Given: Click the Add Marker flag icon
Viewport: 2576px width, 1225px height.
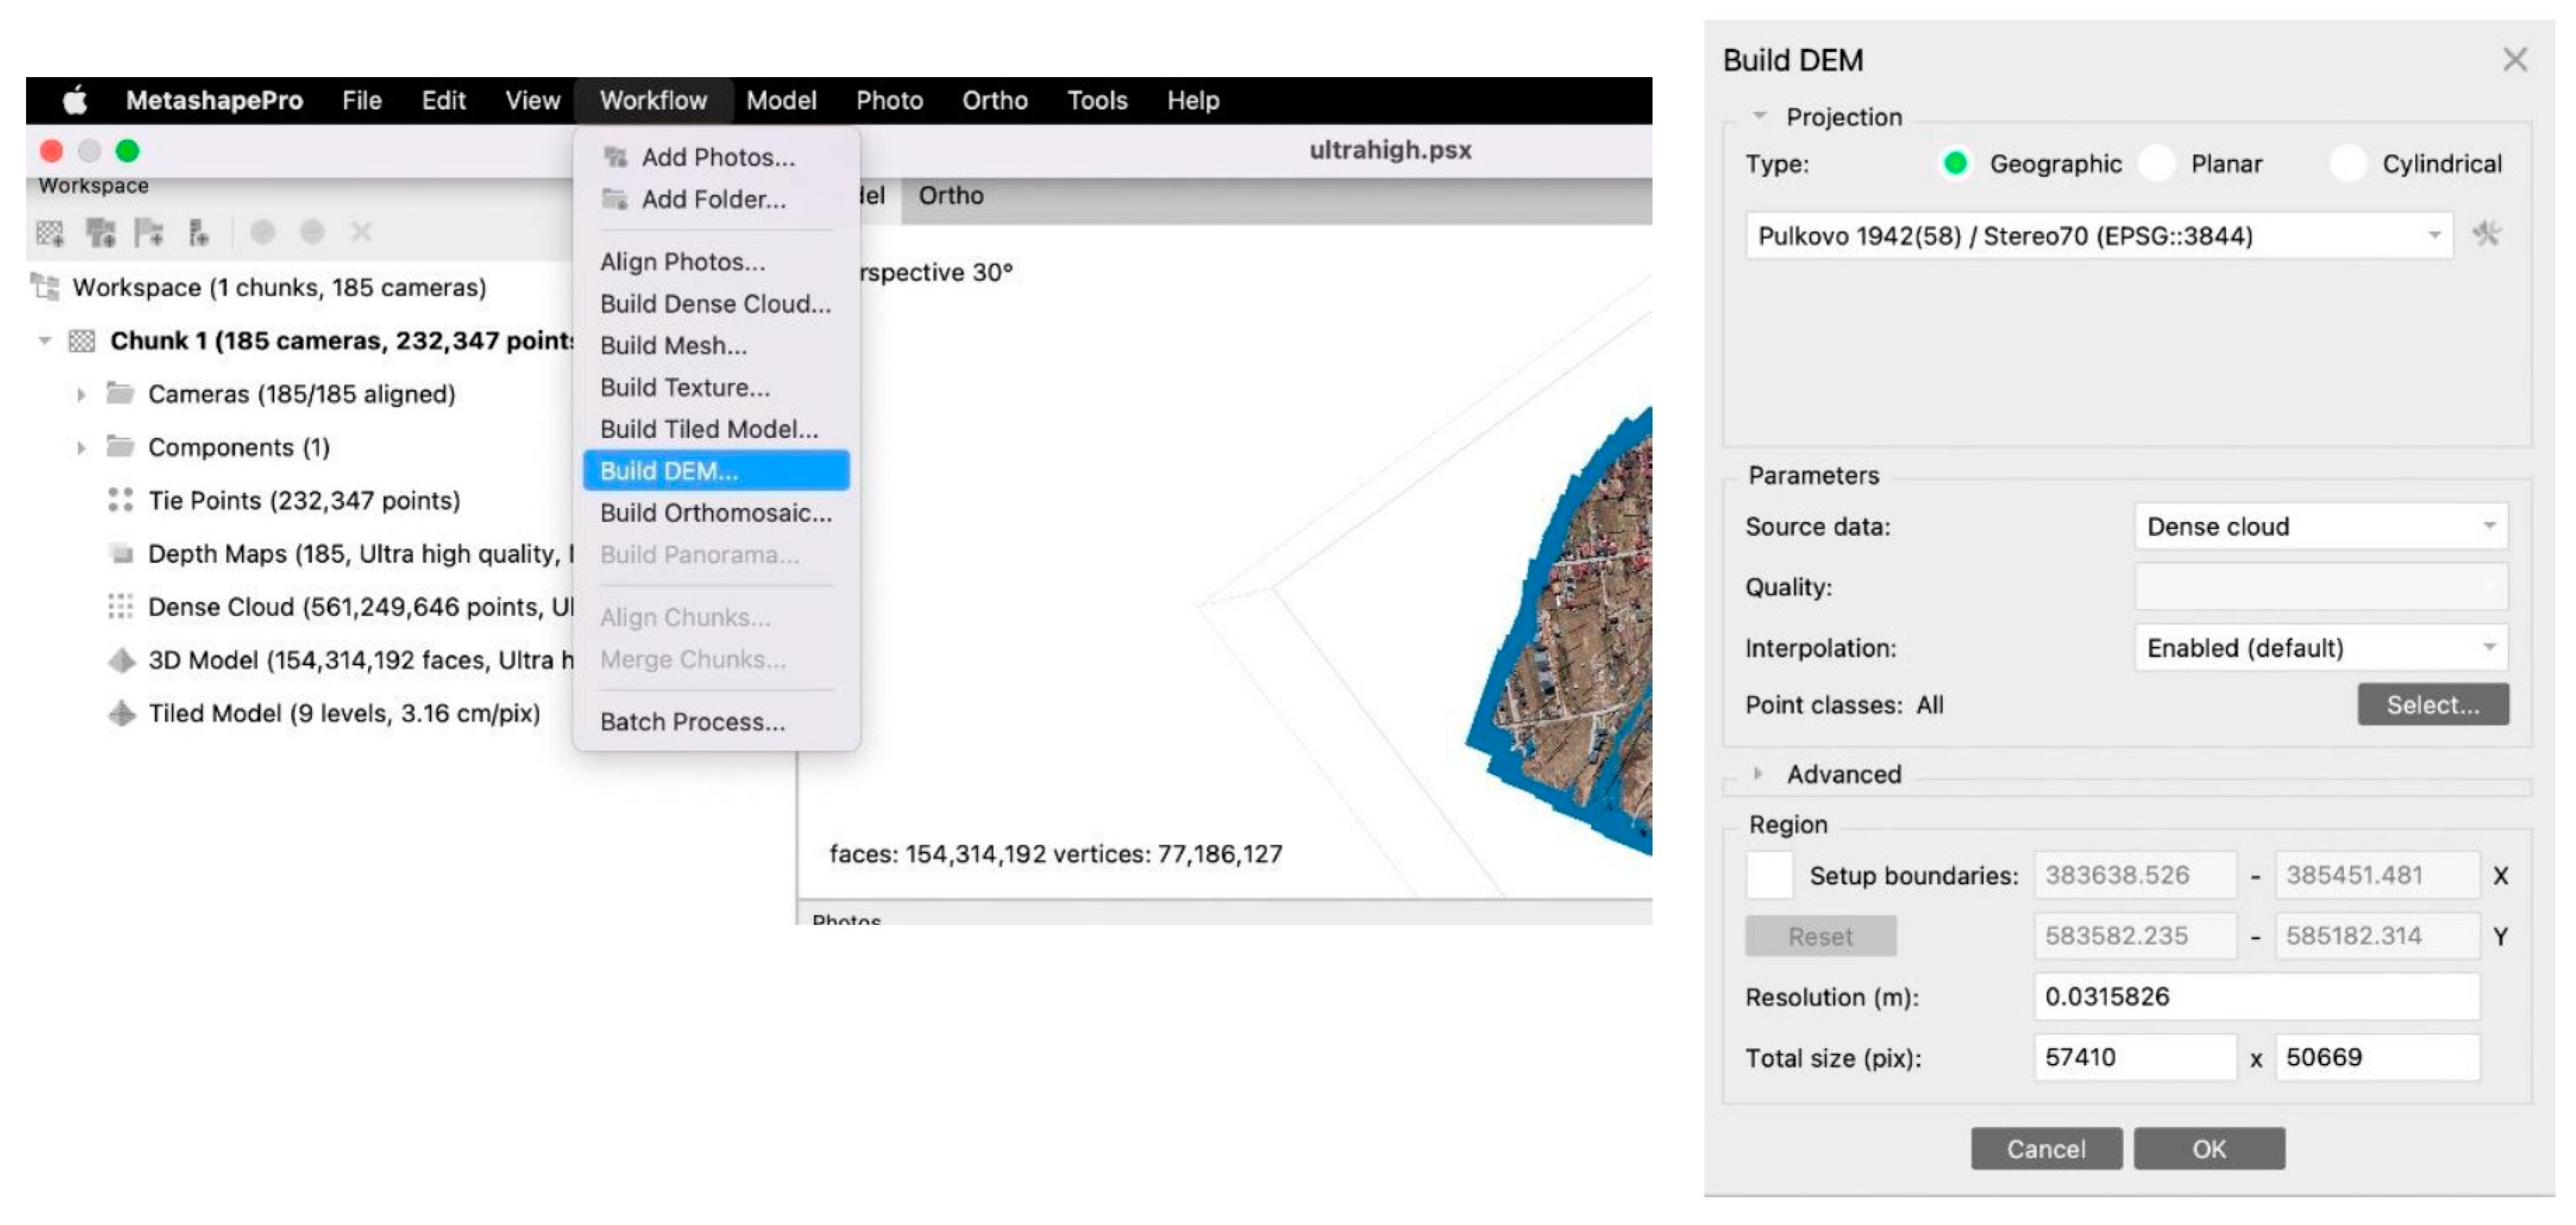Looking at the screenshot, I should [x=150, y=233].
